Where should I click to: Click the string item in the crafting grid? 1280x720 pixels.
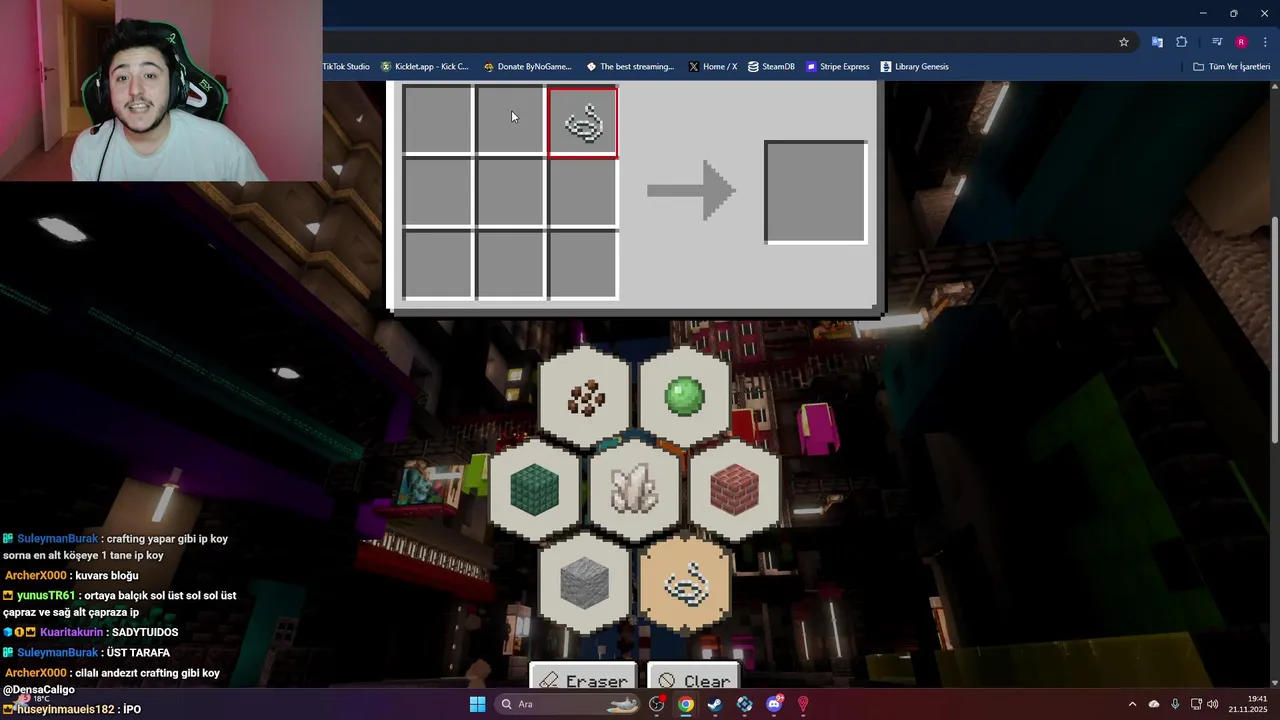point(583,123)
